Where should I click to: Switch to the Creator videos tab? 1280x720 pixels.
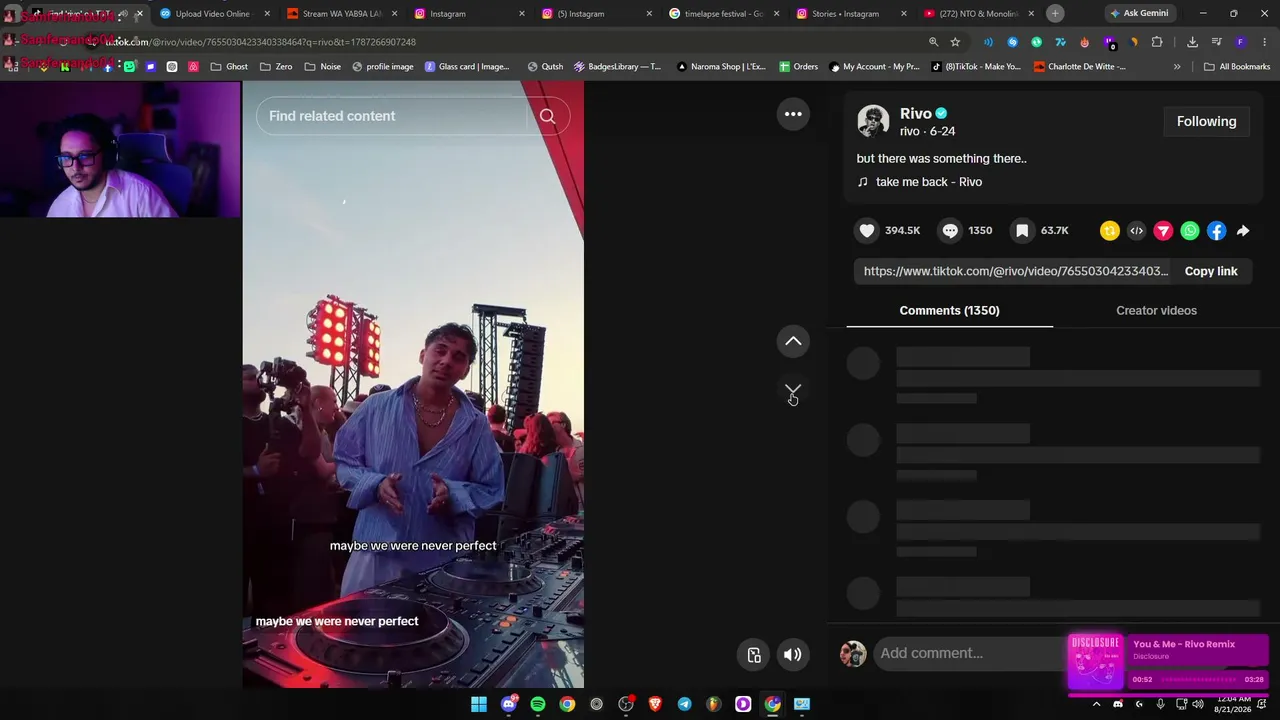[x=1156, y=310]
